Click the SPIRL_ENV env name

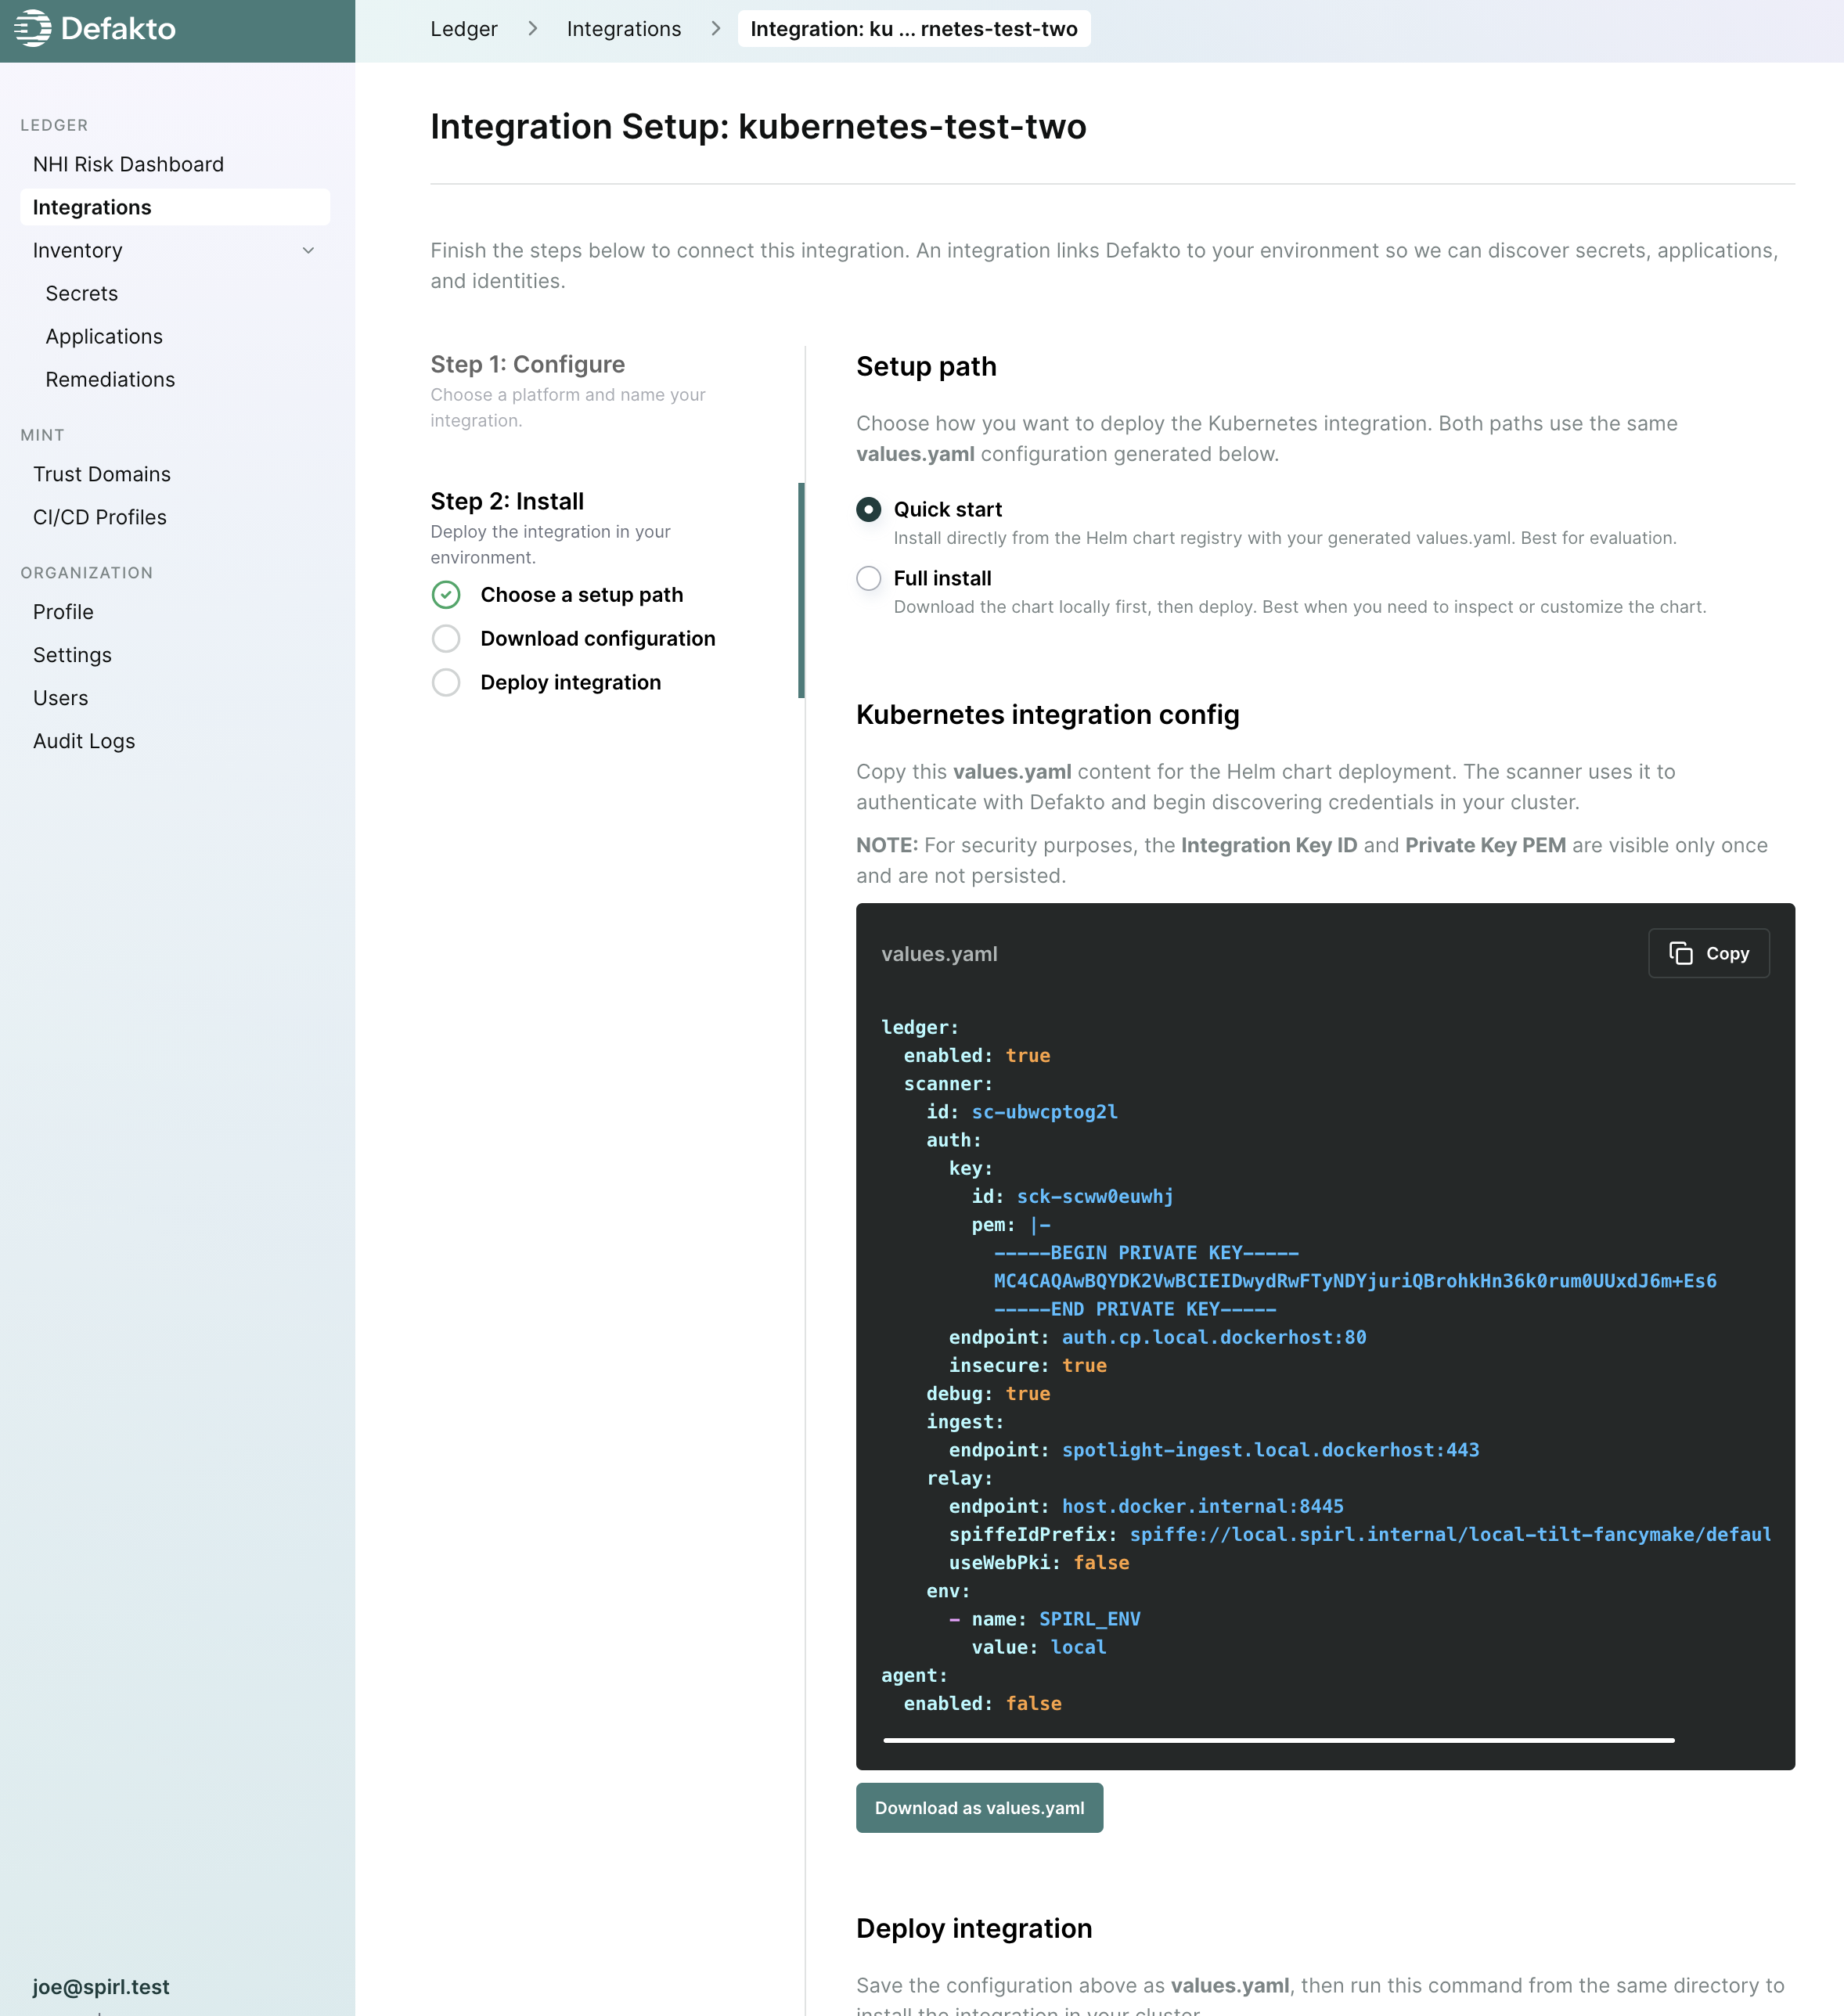pos(1090,1619)
